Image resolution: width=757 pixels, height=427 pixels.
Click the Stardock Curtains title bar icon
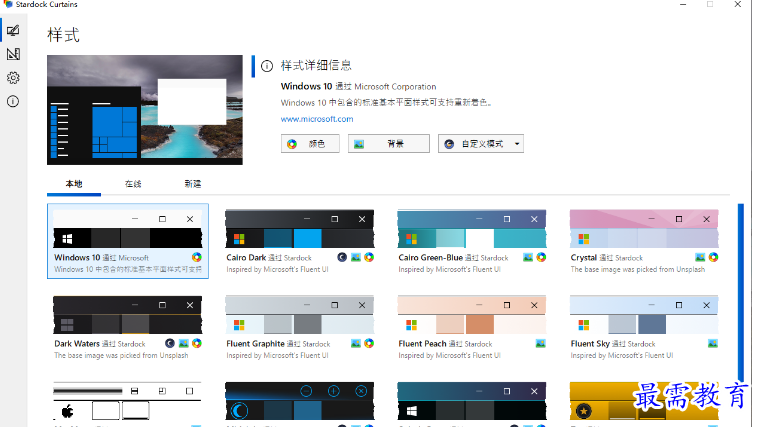[x=8, y=4]
